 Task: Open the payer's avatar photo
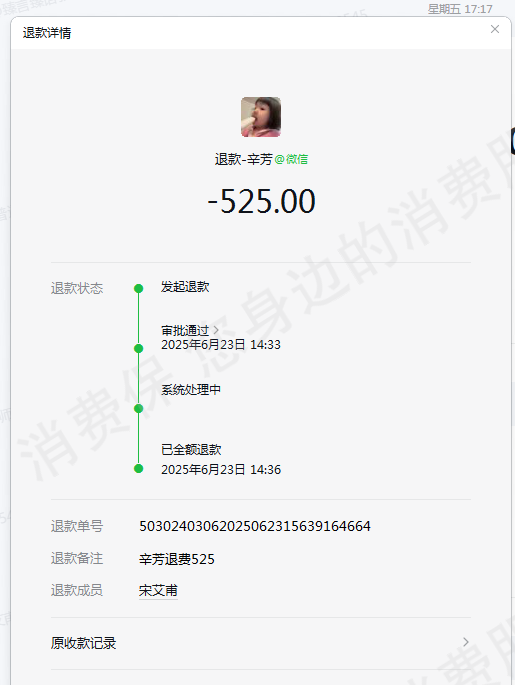261,117
